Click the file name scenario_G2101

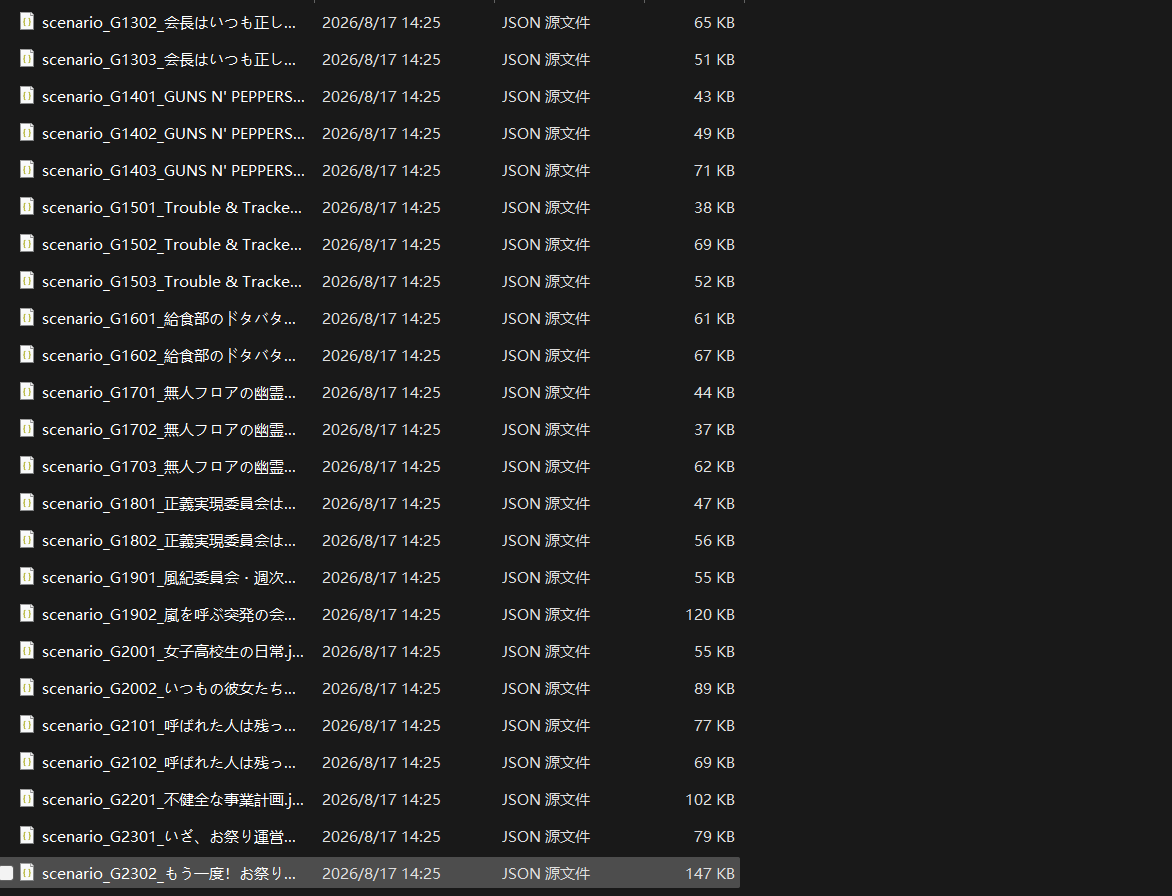pos(169,726)
